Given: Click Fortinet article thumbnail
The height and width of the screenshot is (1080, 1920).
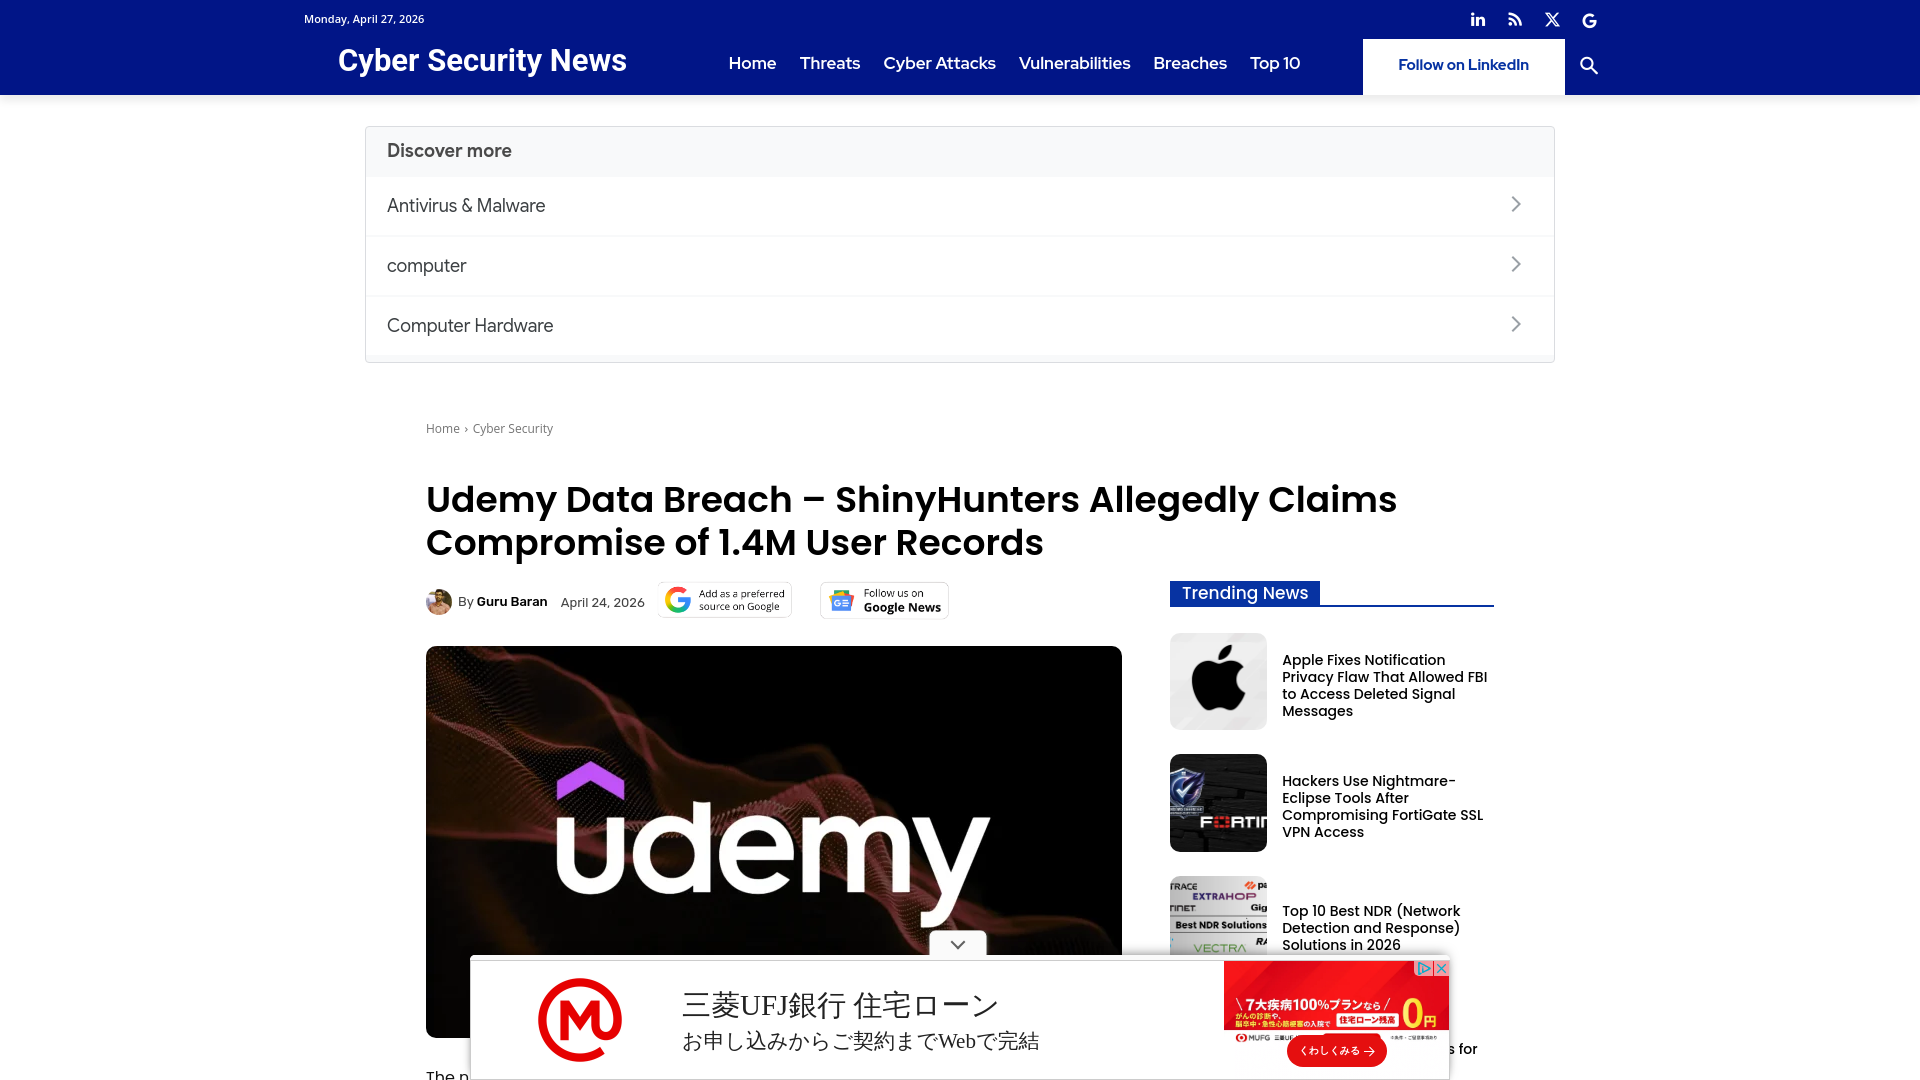Looking at the screenshot, I should tap(1218, 803).
